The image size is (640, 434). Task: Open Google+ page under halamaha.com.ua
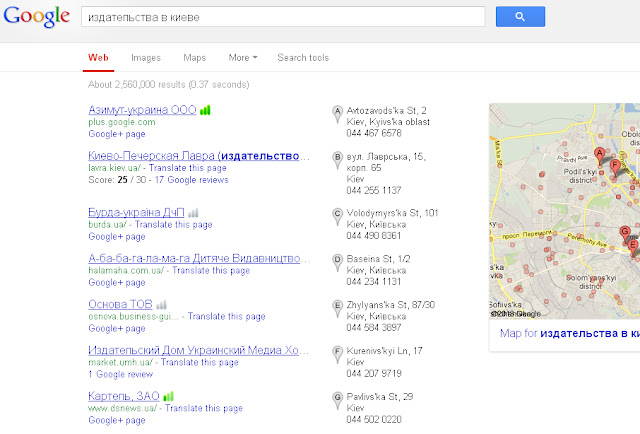tap(117, 283)
